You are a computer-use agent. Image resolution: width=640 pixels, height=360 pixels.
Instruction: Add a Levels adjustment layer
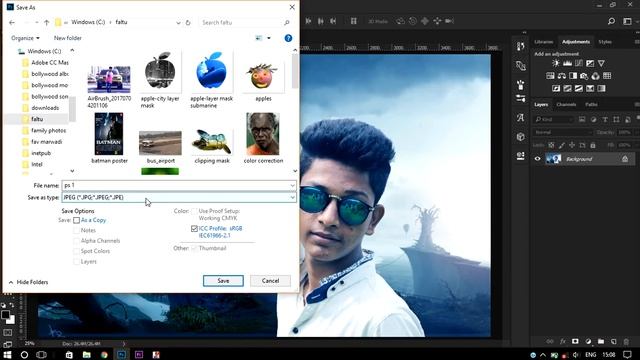(x=567, y=63)
